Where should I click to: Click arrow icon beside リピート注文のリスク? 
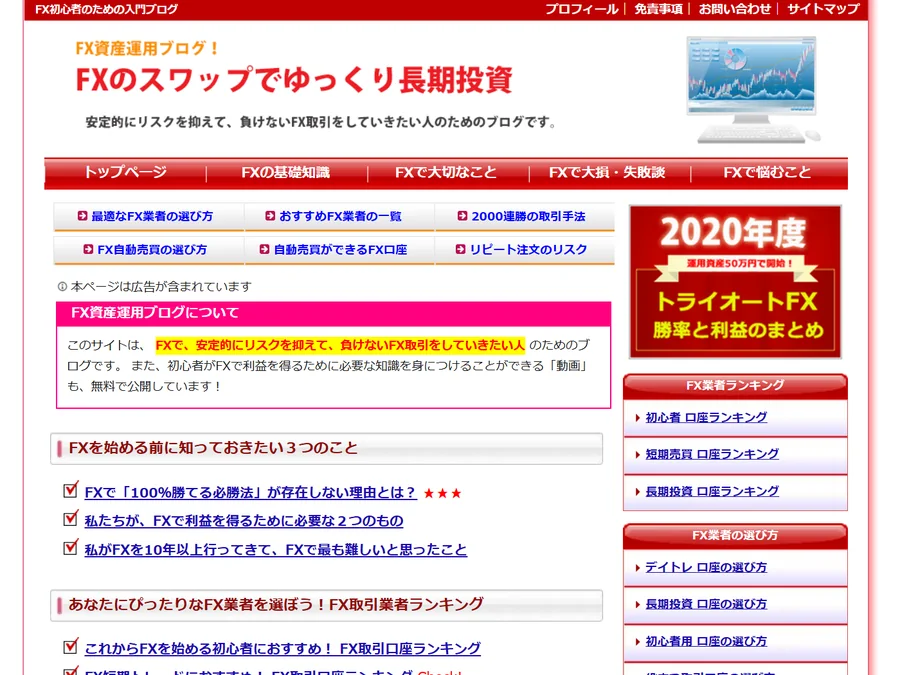coord(460,249)
